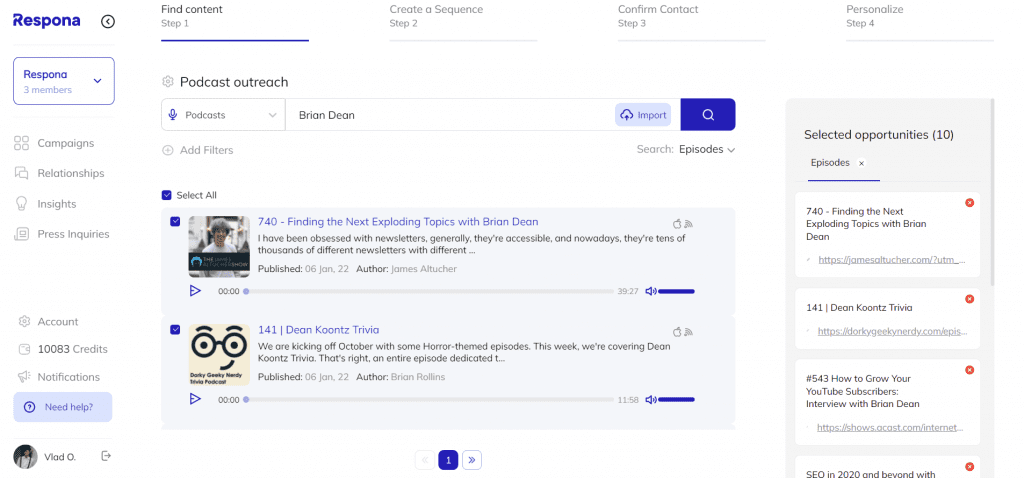Remove selected 740 Exploding Topics opportunity
Viewport: 1024px width, 478px height.
coord(969,203)
